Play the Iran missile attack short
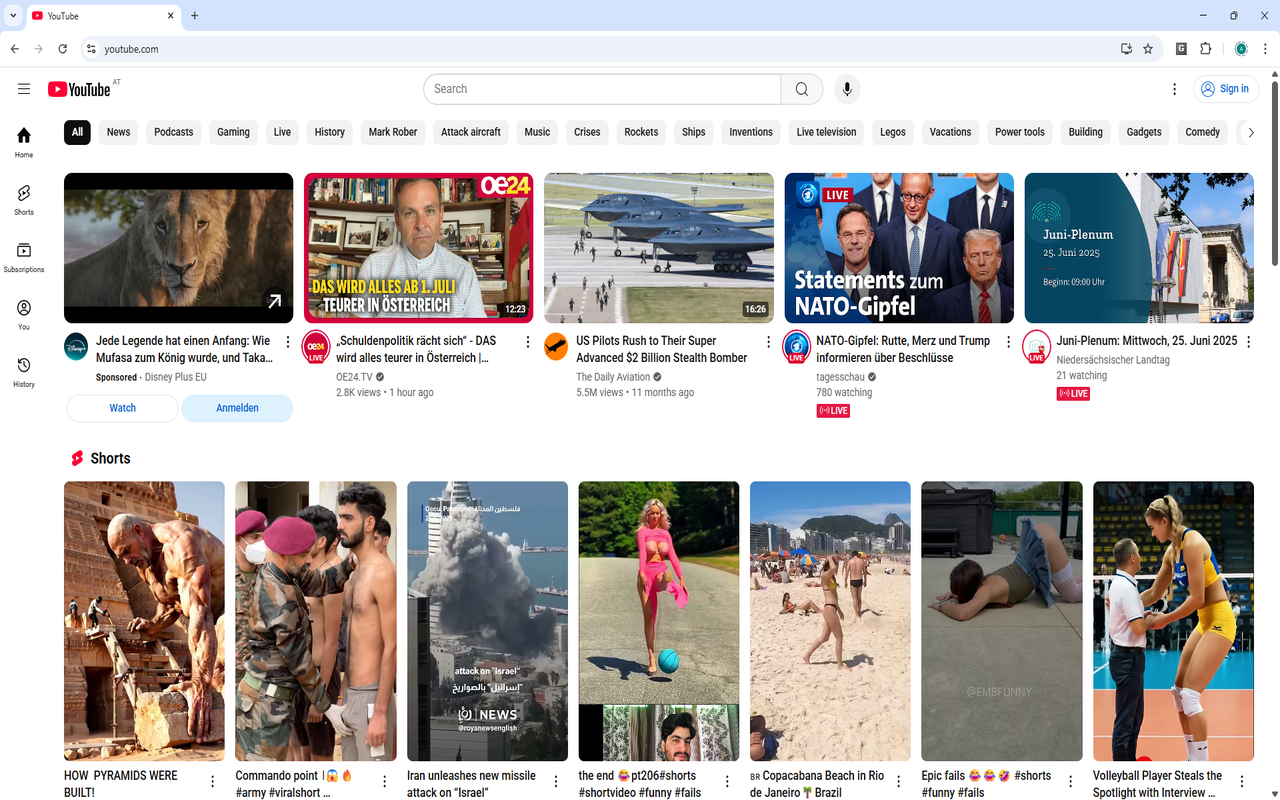 [x=487, y=621]
